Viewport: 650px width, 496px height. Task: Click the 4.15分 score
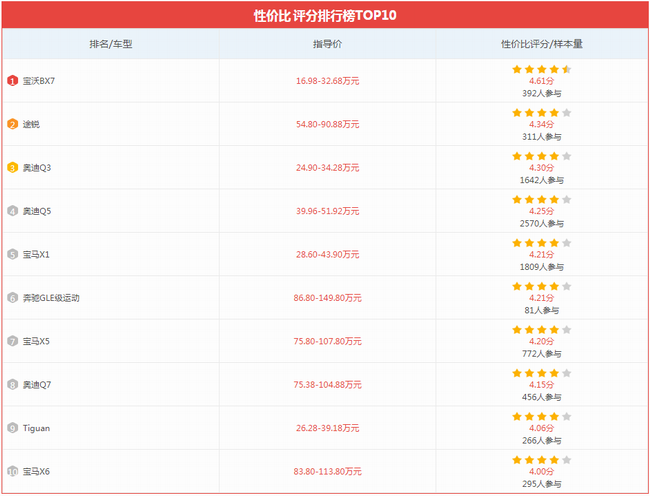[x=541, y=385]
